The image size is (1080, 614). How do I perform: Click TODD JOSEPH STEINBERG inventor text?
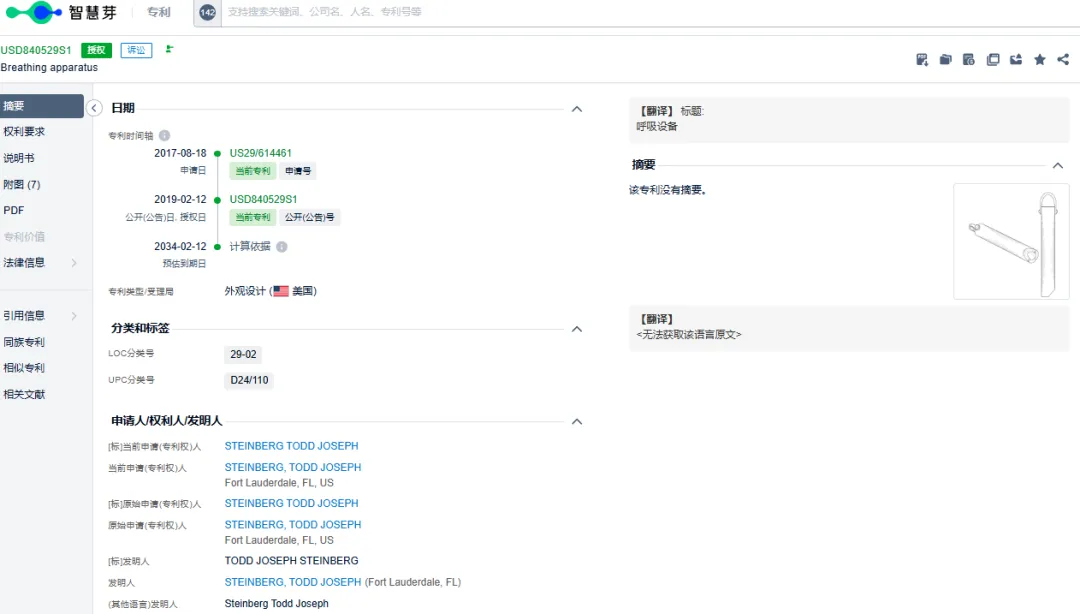point(291,561)
